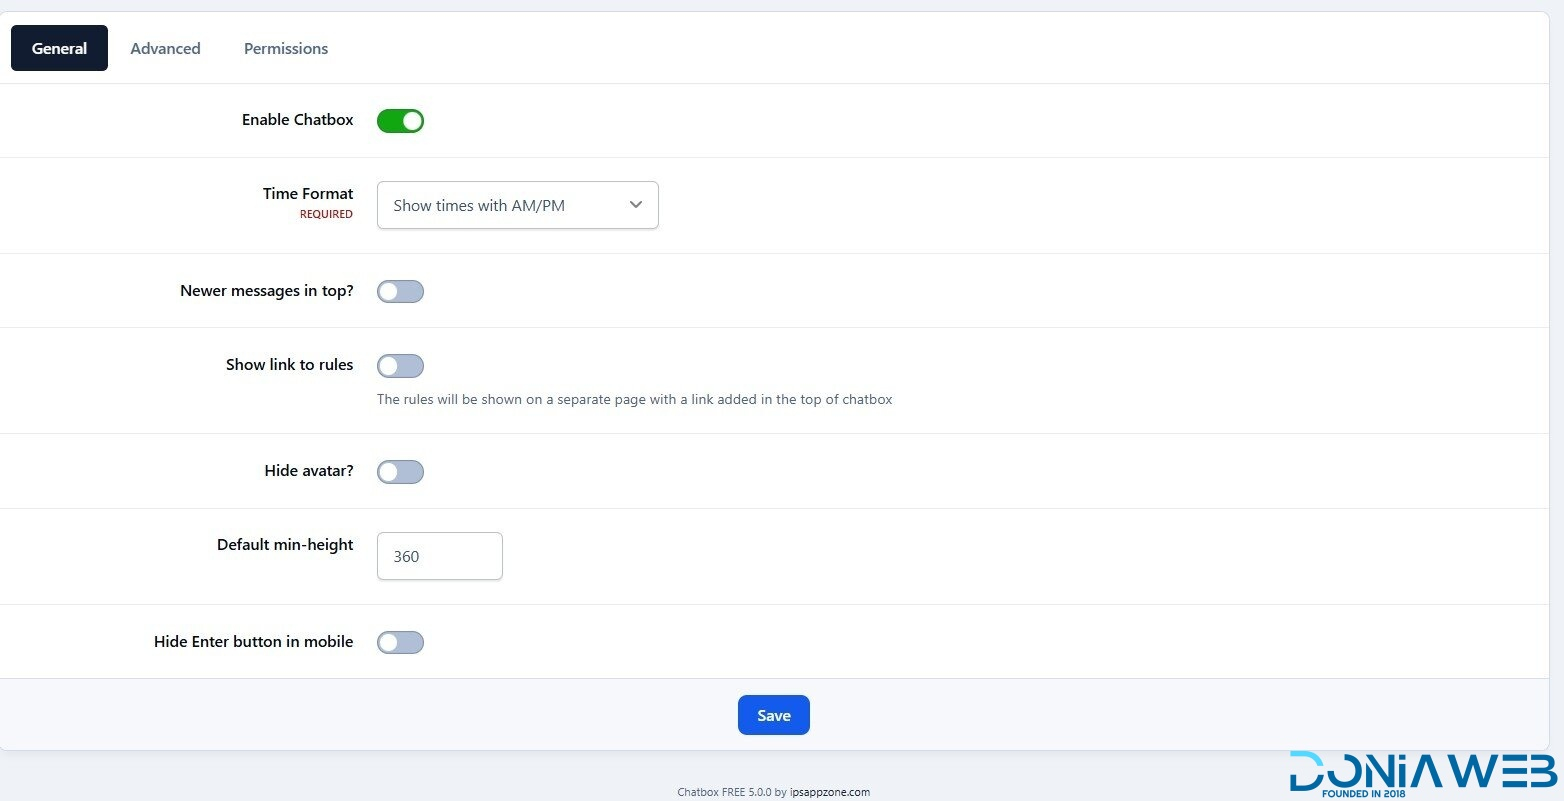The image size is (1564, 801).
Task: Open the Permissions tab
Action: (286, 48)
